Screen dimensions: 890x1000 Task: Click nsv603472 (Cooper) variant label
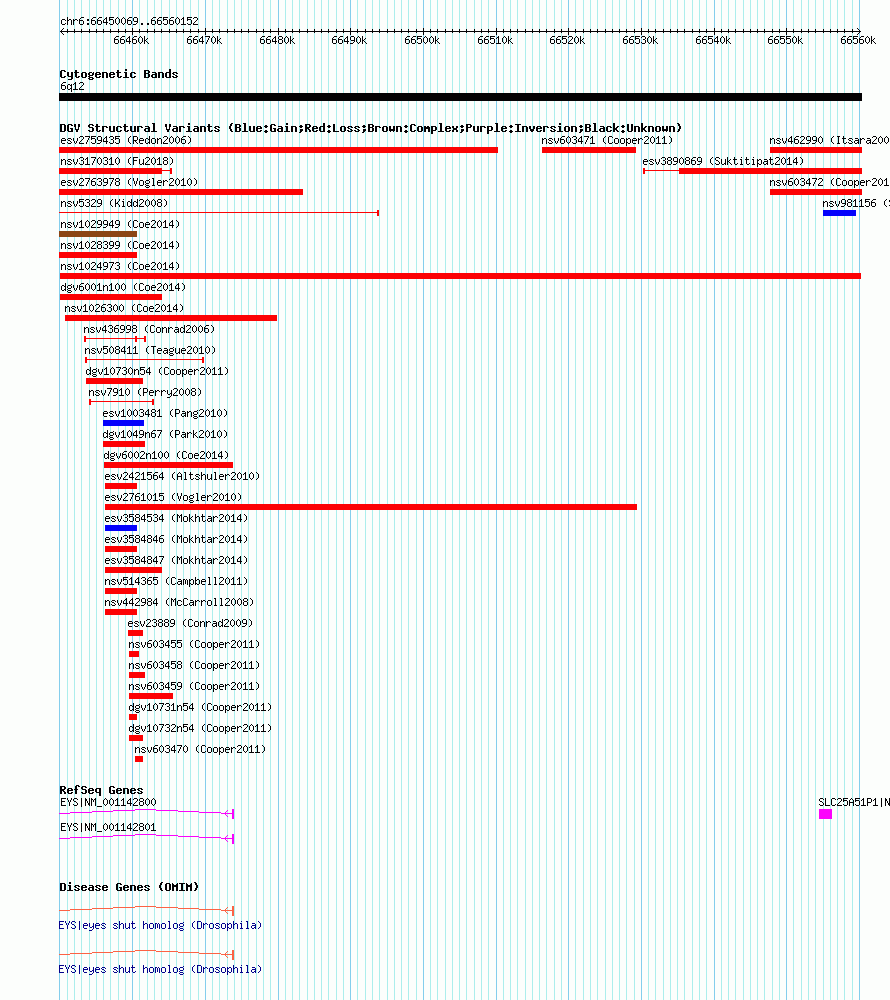pyautogui.click(x=829, y=182)
